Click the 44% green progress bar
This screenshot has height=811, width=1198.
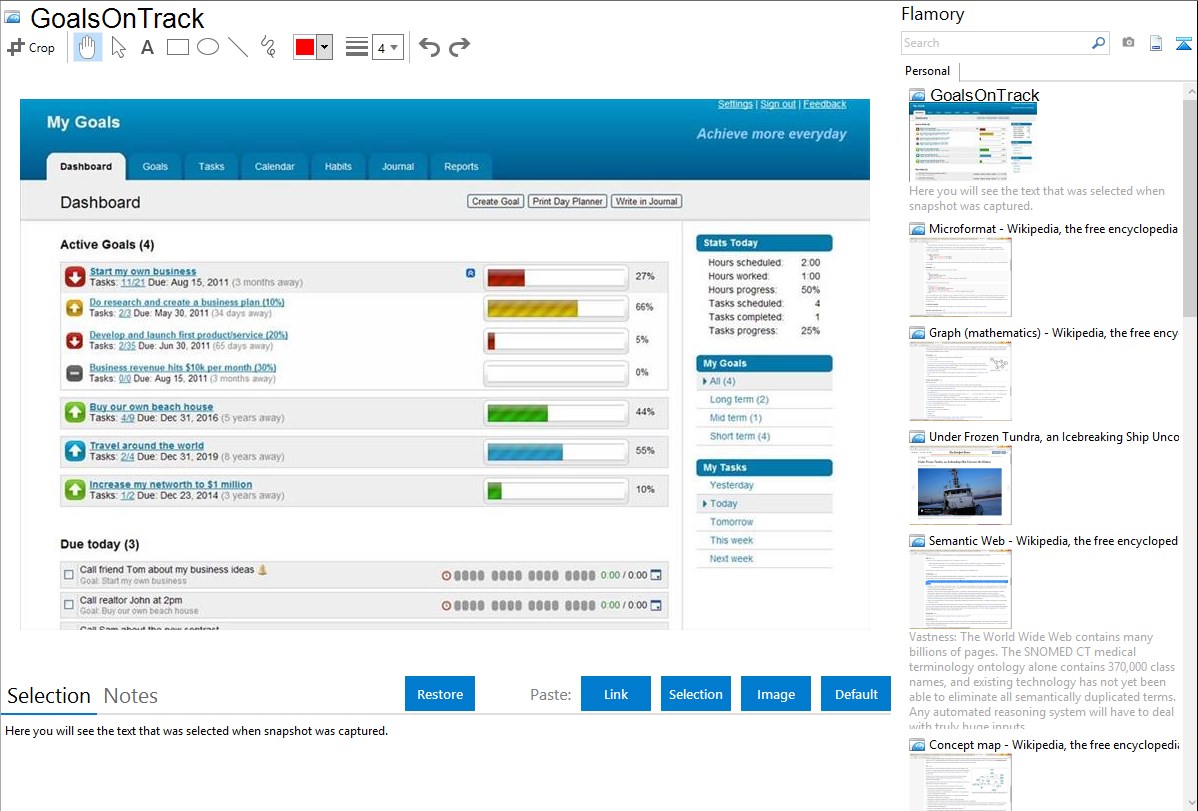[555, 413]
